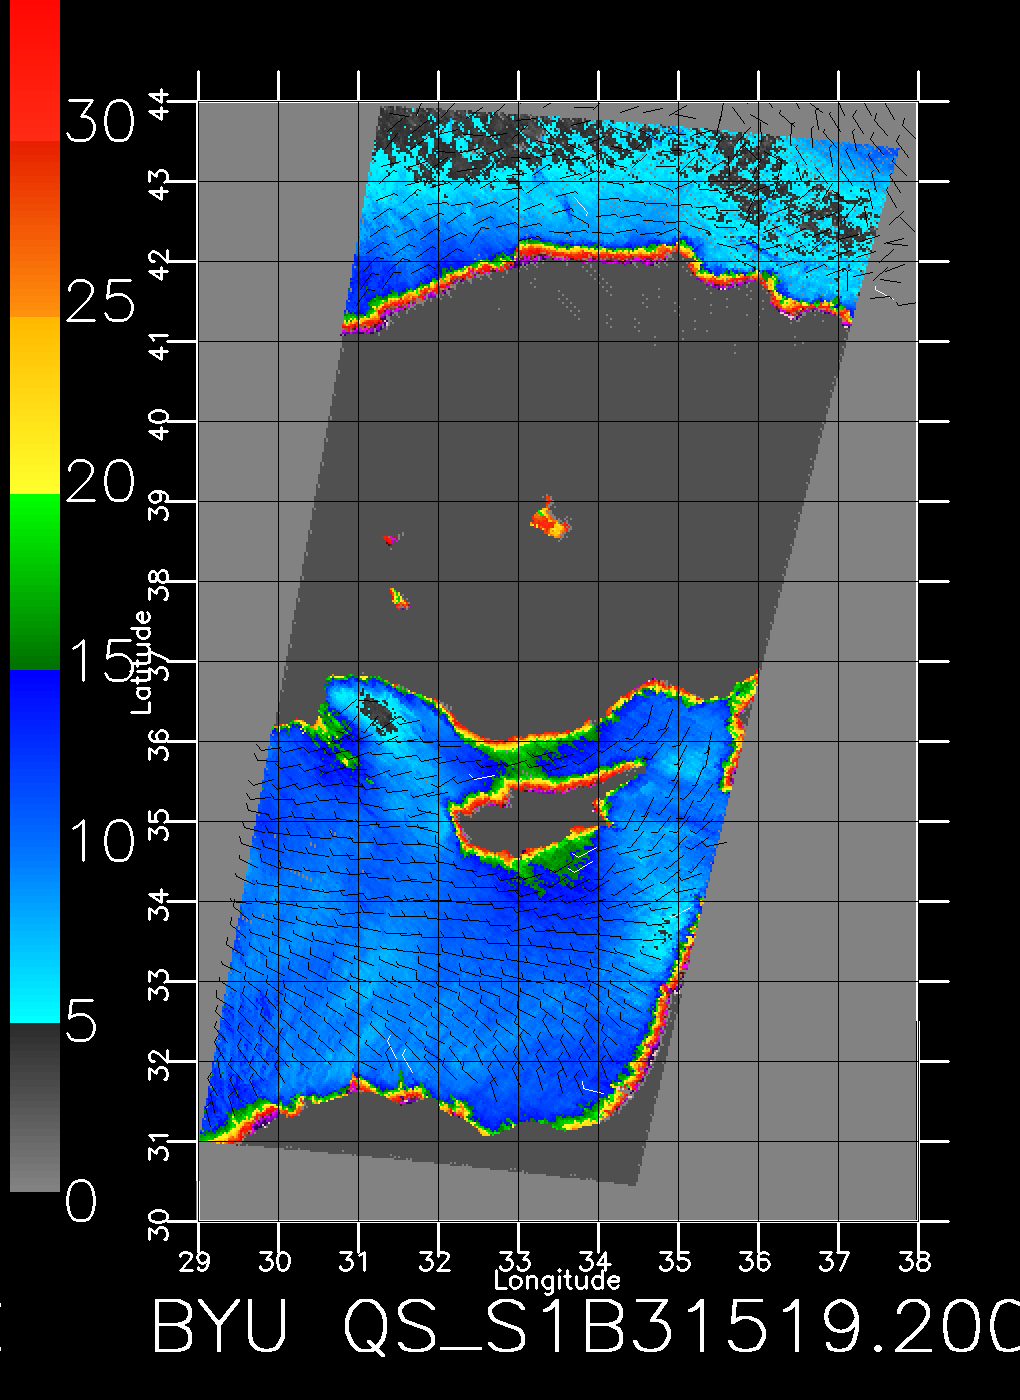Select the large color scale label "30" near the top
This screenshot has height=1400, width=1020.
(x=100, y=122)
